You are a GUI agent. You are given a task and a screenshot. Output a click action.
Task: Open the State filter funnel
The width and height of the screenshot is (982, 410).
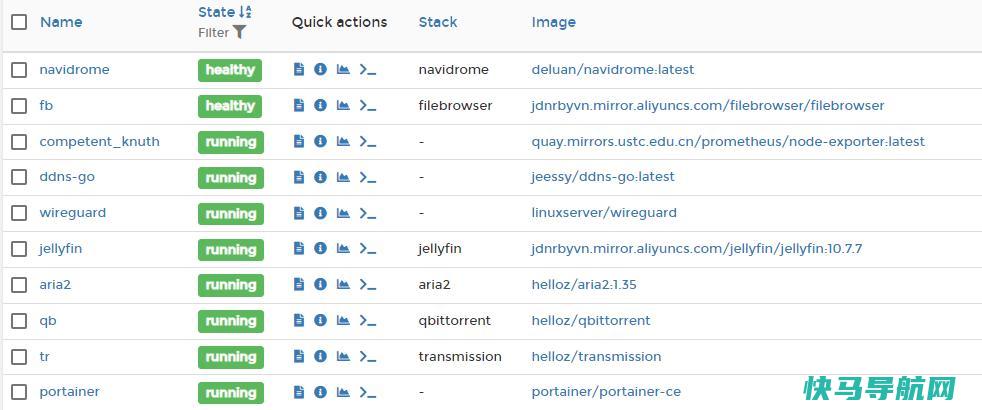point(240,33)
